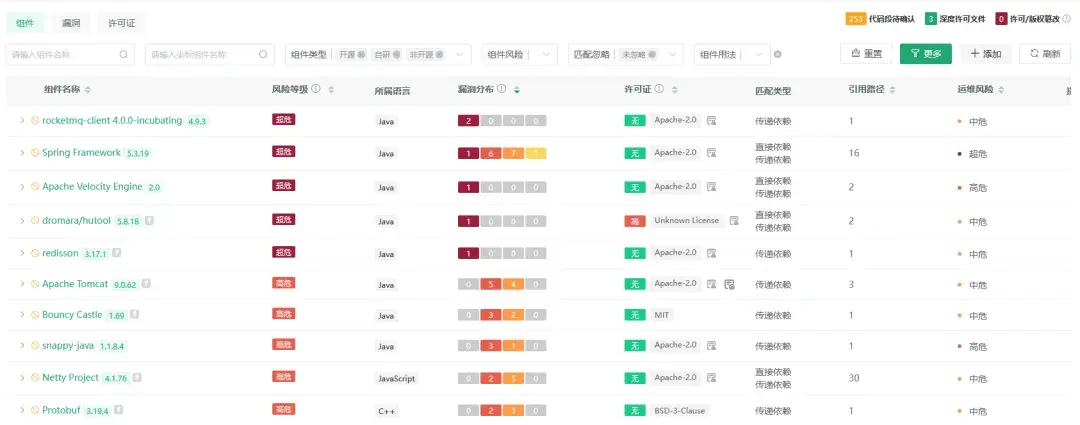Click the info icon next to 漏洞分布
This screenshot has height=425, width=1080.
tap(501, 89)
